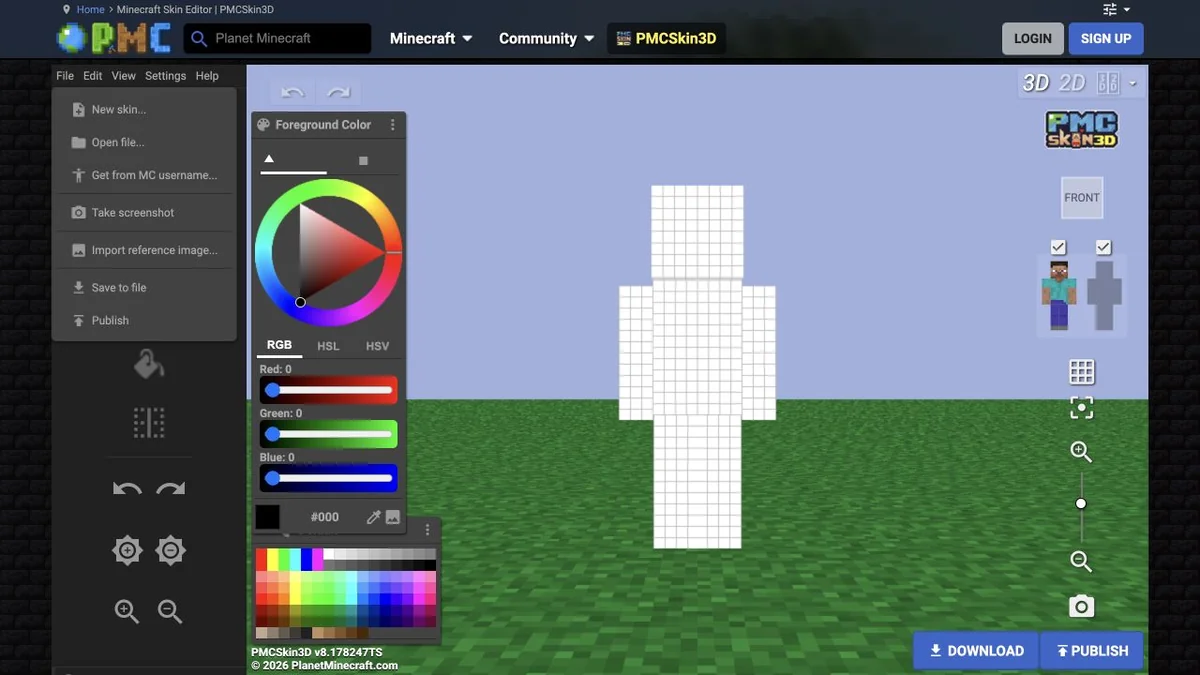The image size is (1200, 675).
Task: Switch to the HSL tab
Action: [x=328, y=346]
